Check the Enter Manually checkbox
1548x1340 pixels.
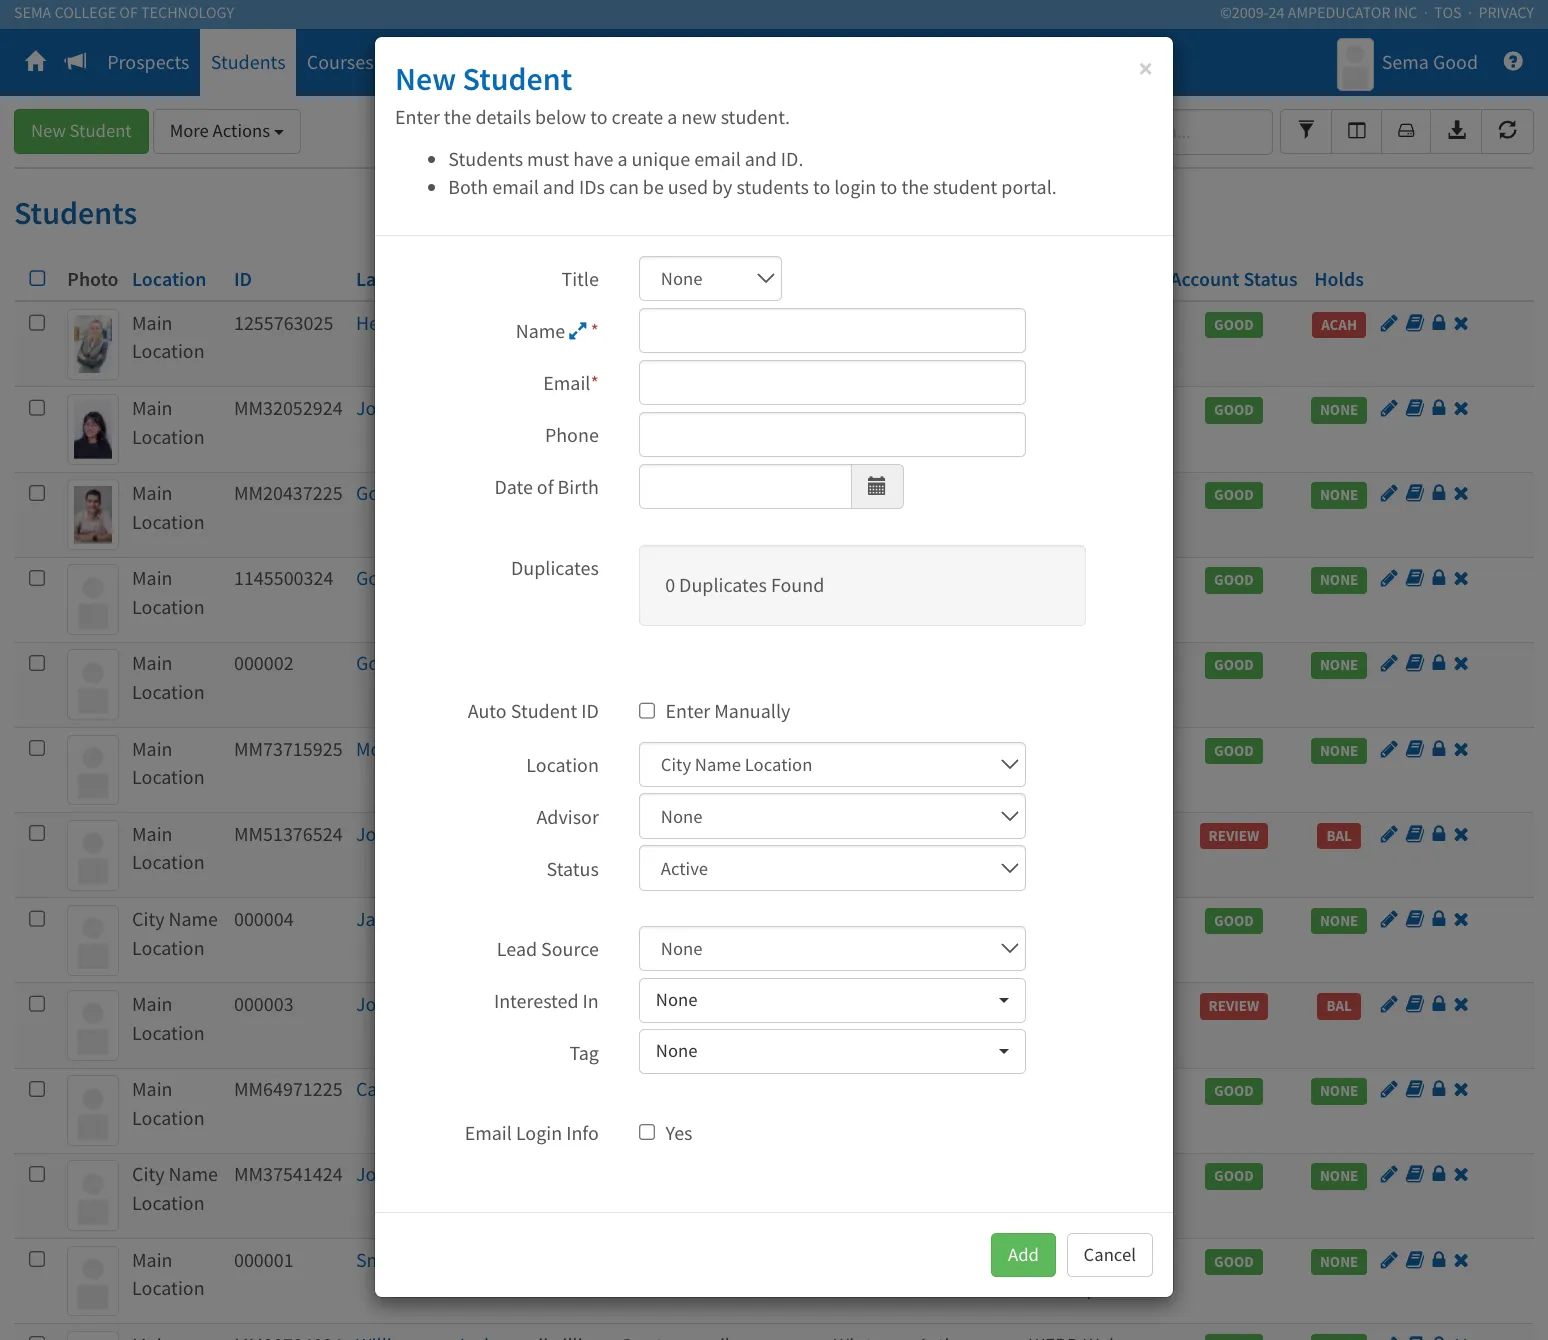647,711
